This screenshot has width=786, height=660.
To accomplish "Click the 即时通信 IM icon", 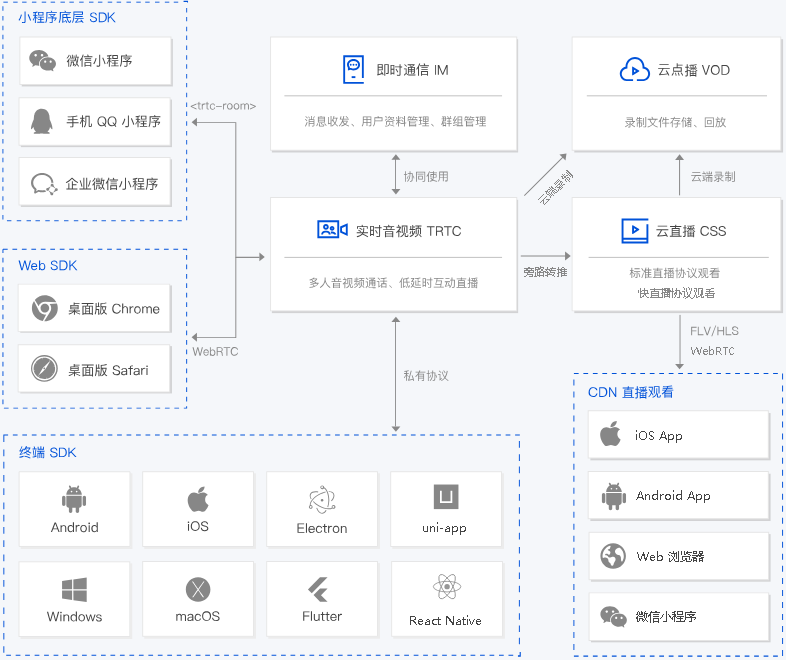I will [x=352, y=69].
